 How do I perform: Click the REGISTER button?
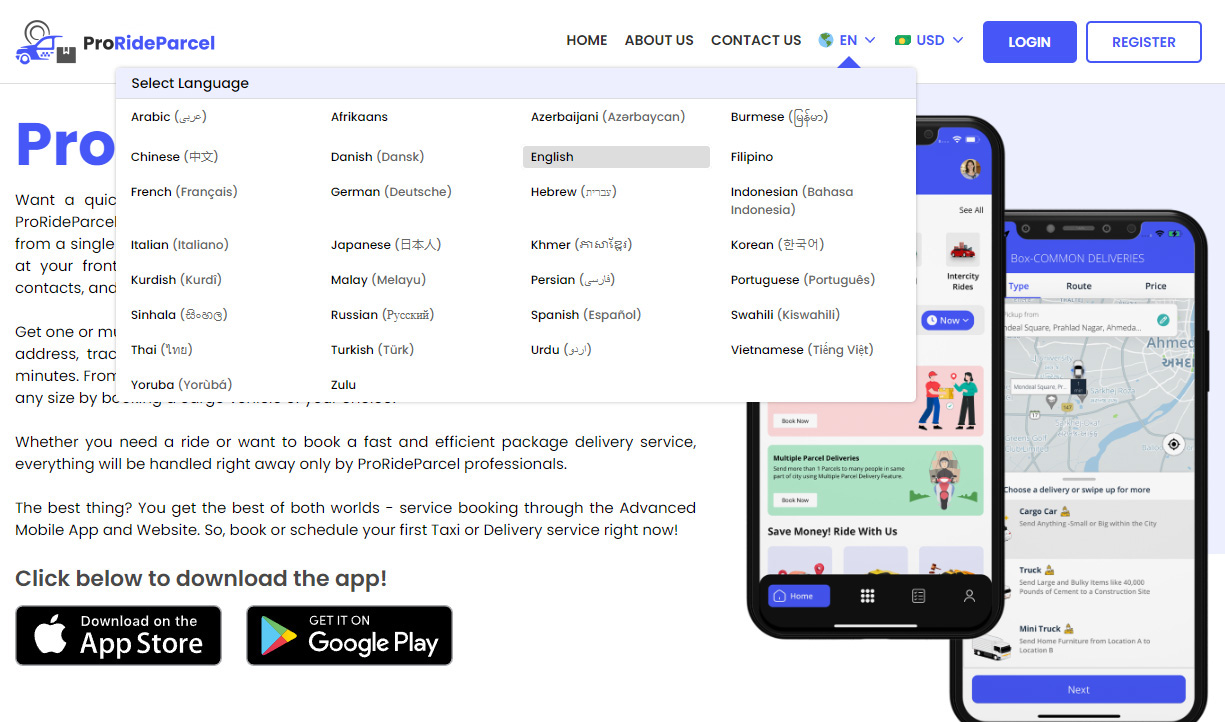coord(1144,42)
